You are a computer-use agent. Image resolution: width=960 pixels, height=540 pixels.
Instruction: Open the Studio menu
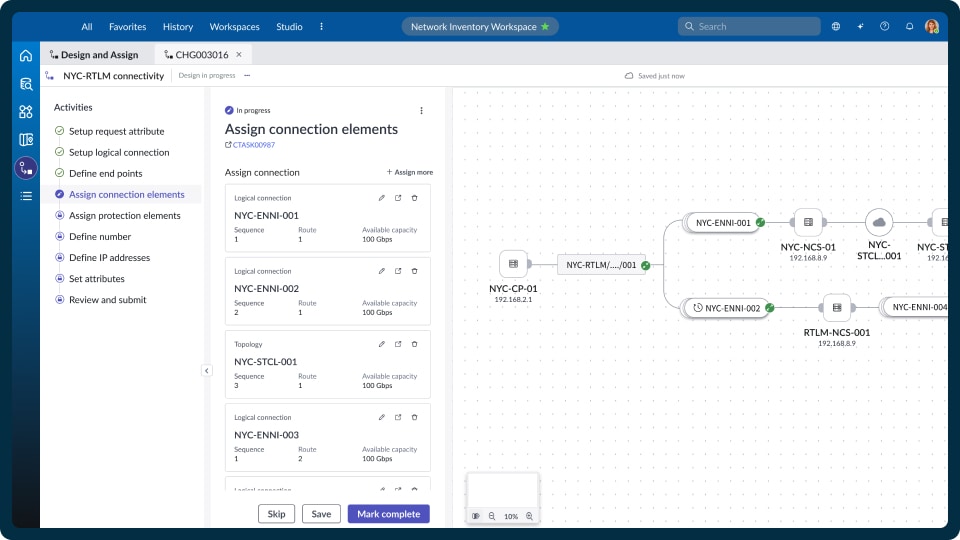(289, 26)
